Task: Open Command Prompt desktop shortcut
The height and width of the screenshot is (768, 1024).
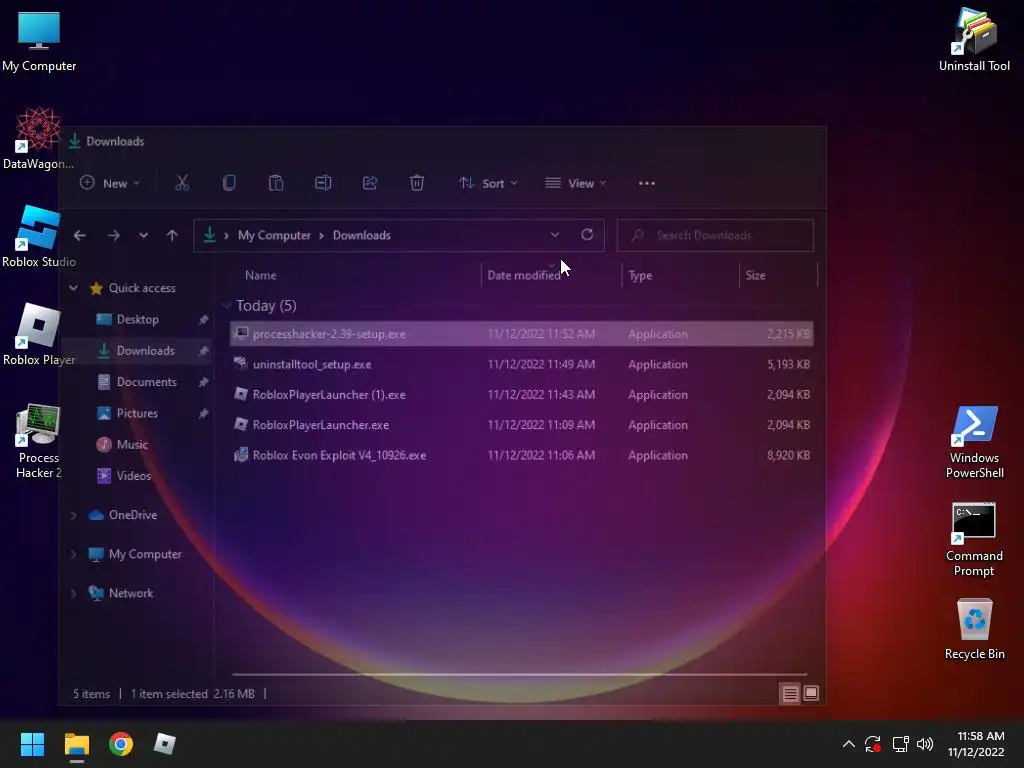Action: (x=974, y=539)
